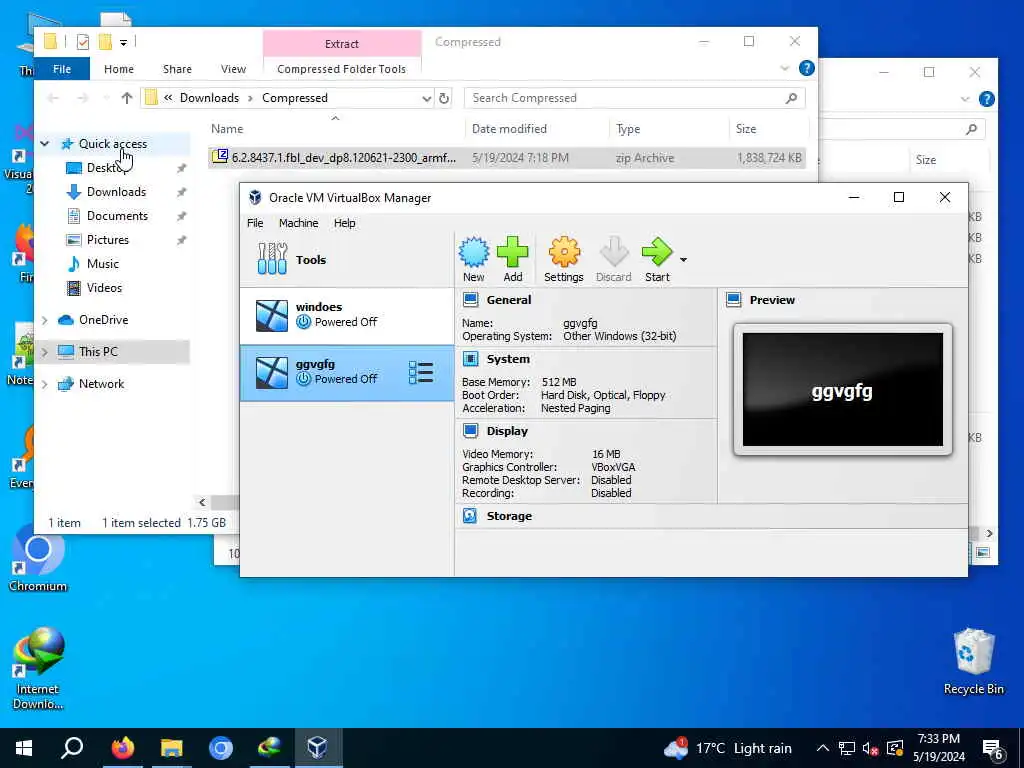Screen dimensions: 1024x768
Task: Open Compressed Folder Tools tab
Action: click(342, 69)
